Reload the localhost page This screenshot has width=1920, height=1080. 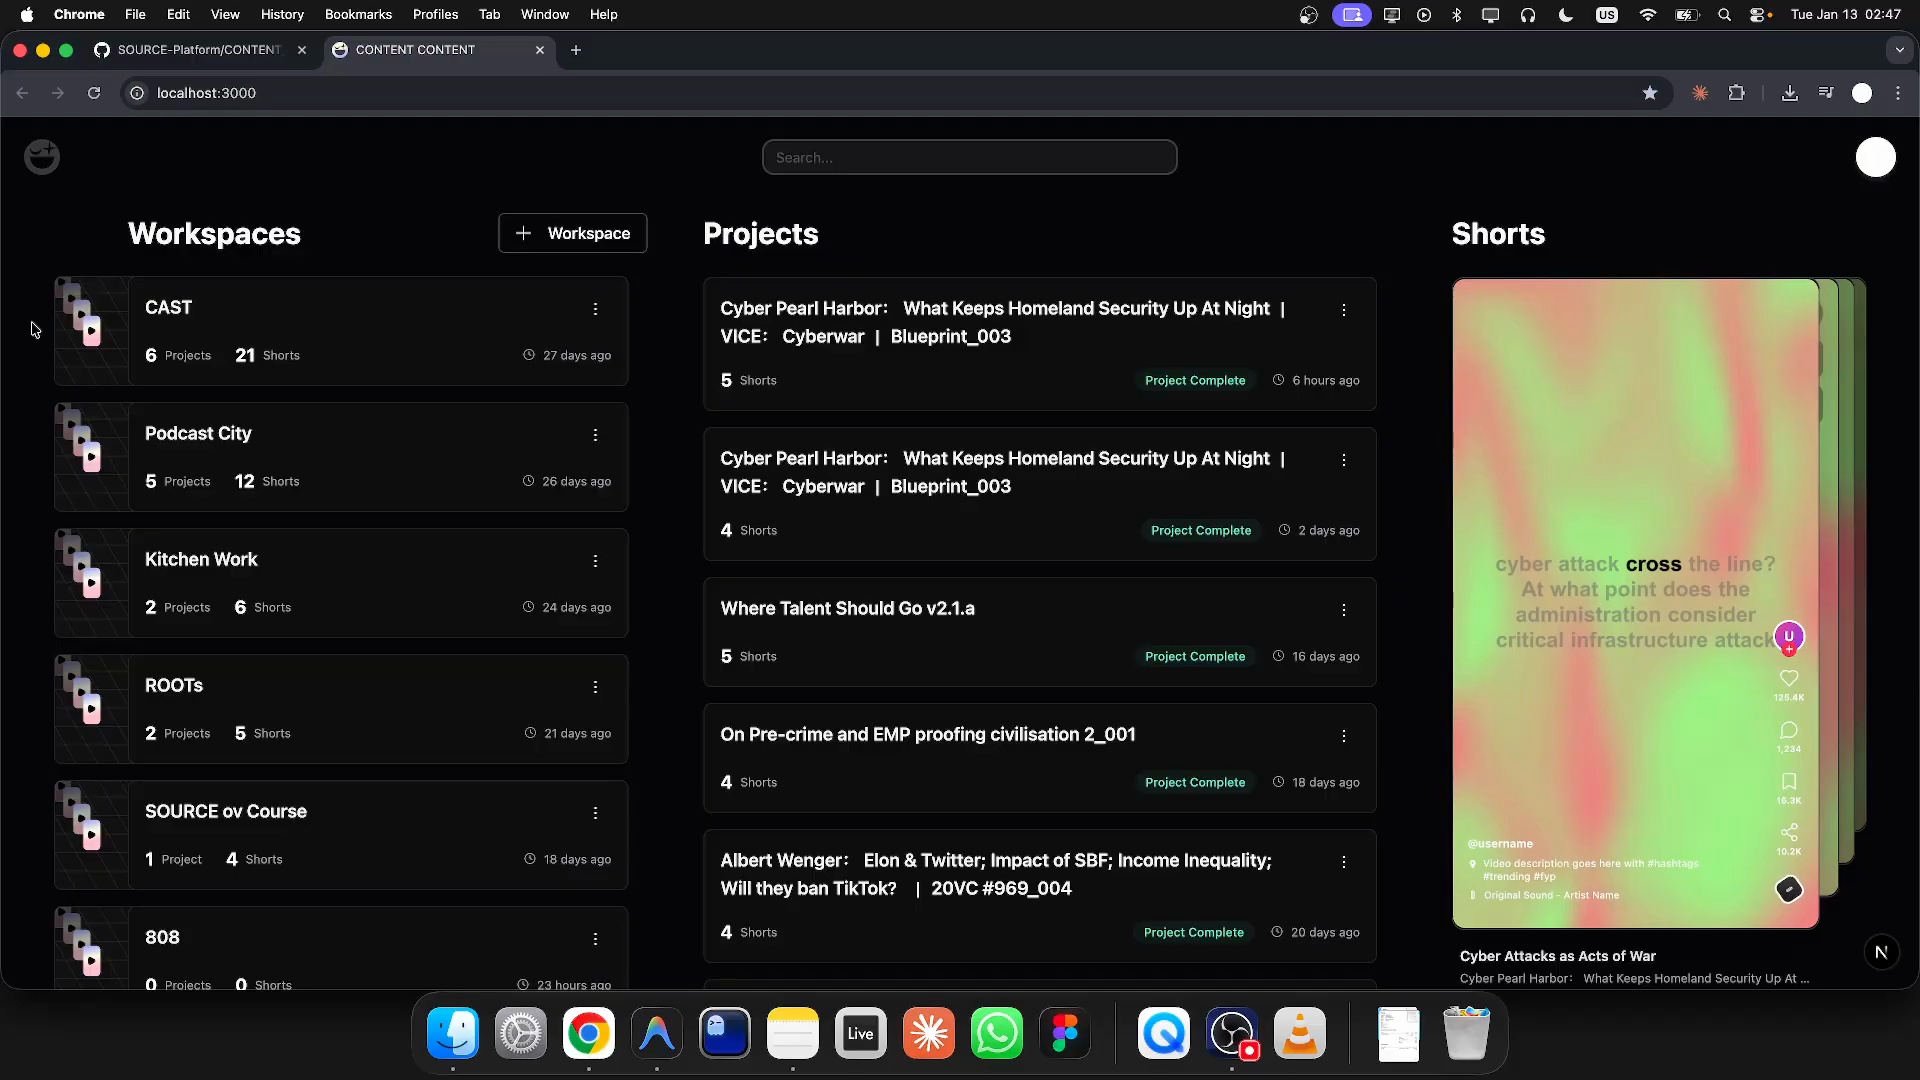[94, 93]
